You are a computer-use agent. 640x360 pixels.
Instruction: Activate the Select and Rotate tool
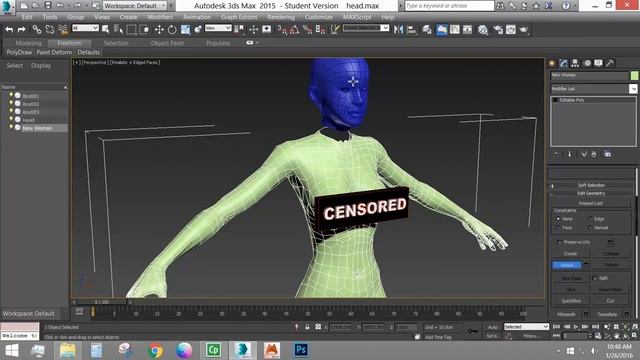[172, 29]
